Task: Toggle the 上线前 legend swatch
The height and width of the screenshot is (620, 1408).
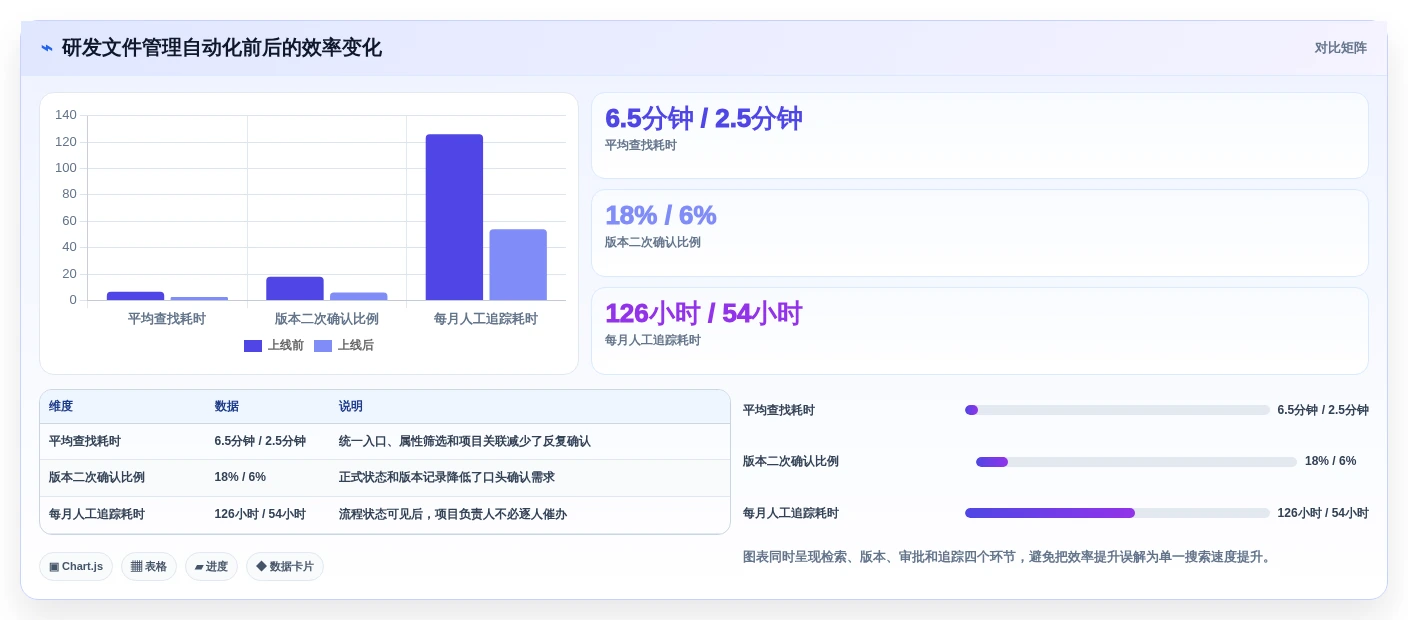Action: pyautogui.click(x=253, y=346)
